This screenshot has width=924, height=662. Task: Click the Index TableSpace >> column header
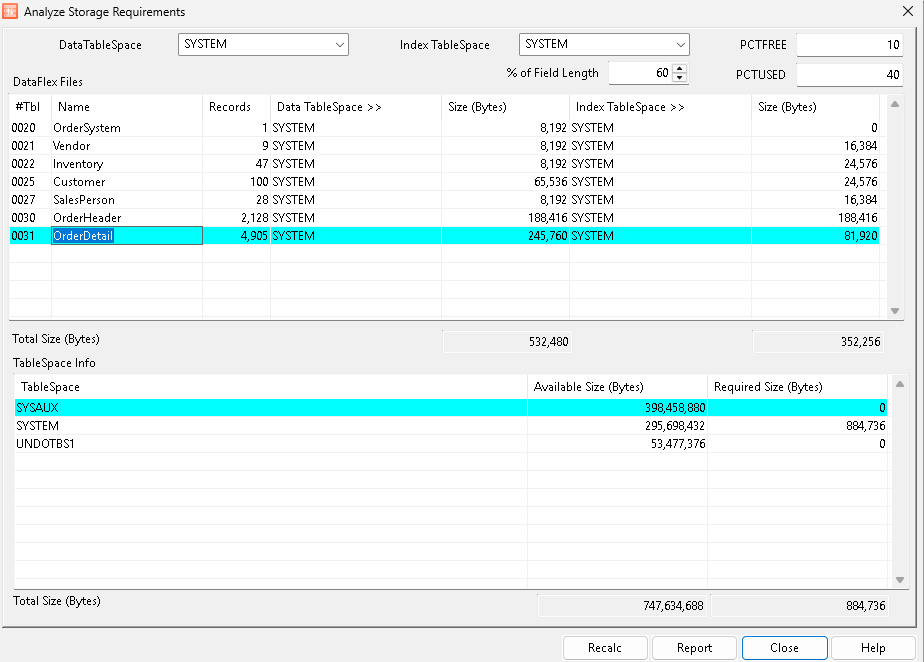point(660,107)
